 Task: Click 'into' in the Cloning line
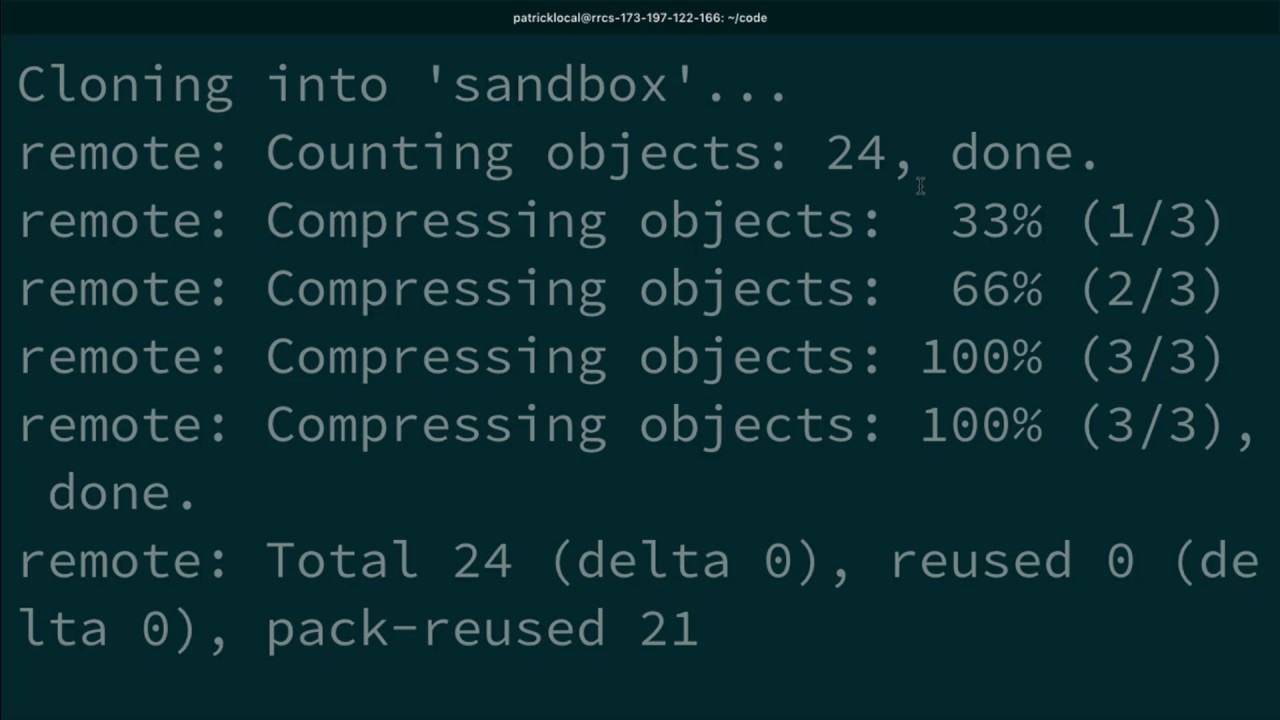(327, 85)
